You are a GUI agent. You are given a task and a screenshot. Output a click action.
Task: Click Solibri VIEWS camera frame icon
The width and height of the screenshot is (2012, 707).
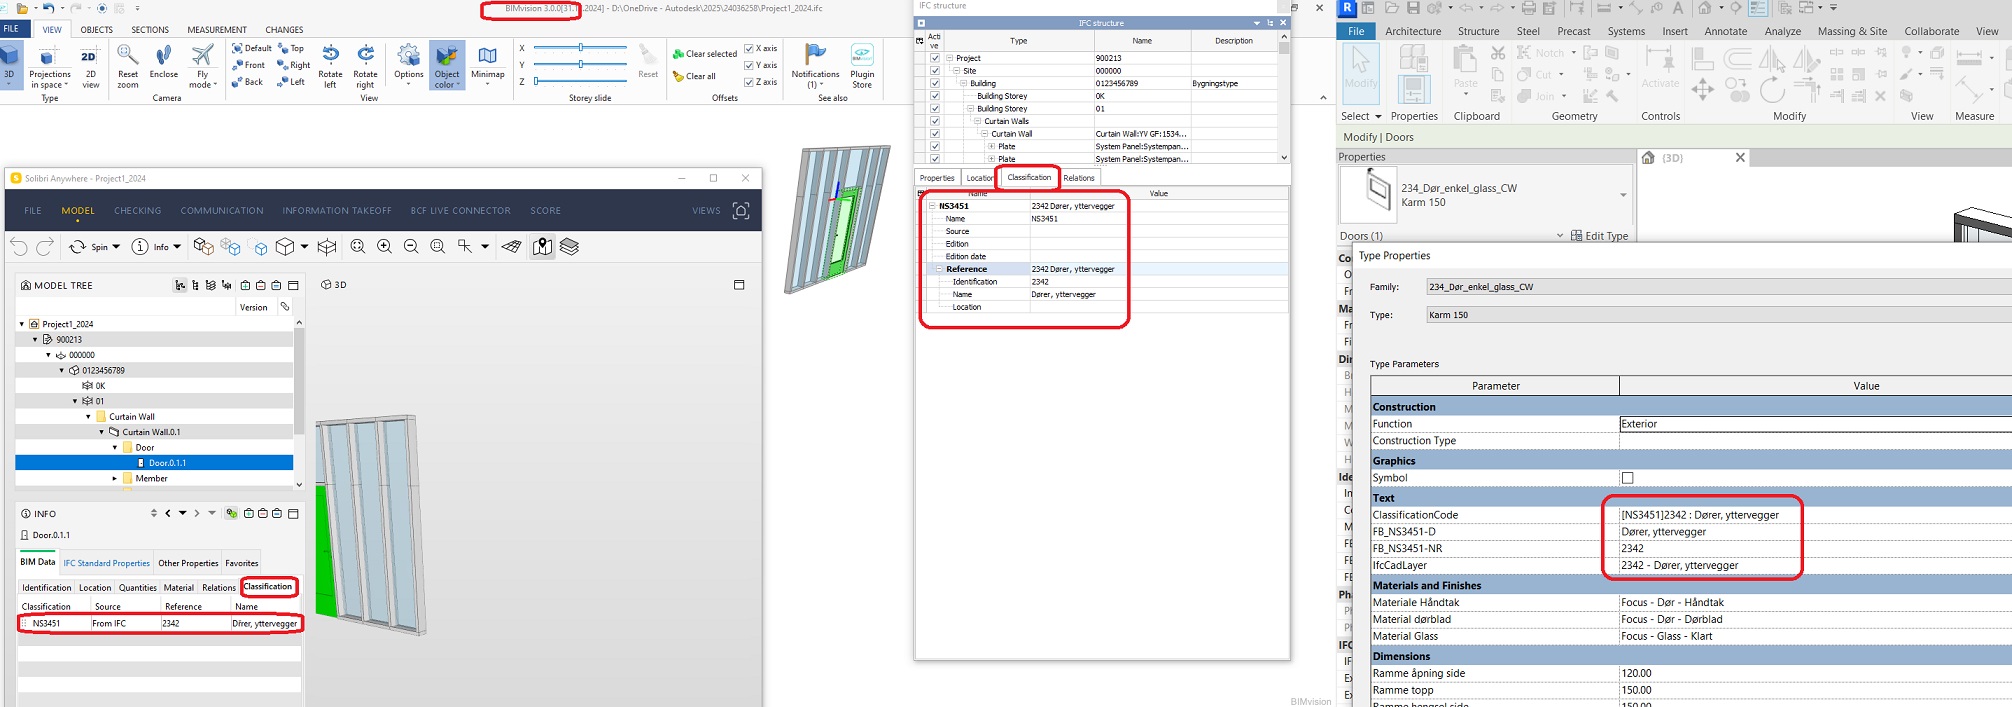(x=741, y=210)
